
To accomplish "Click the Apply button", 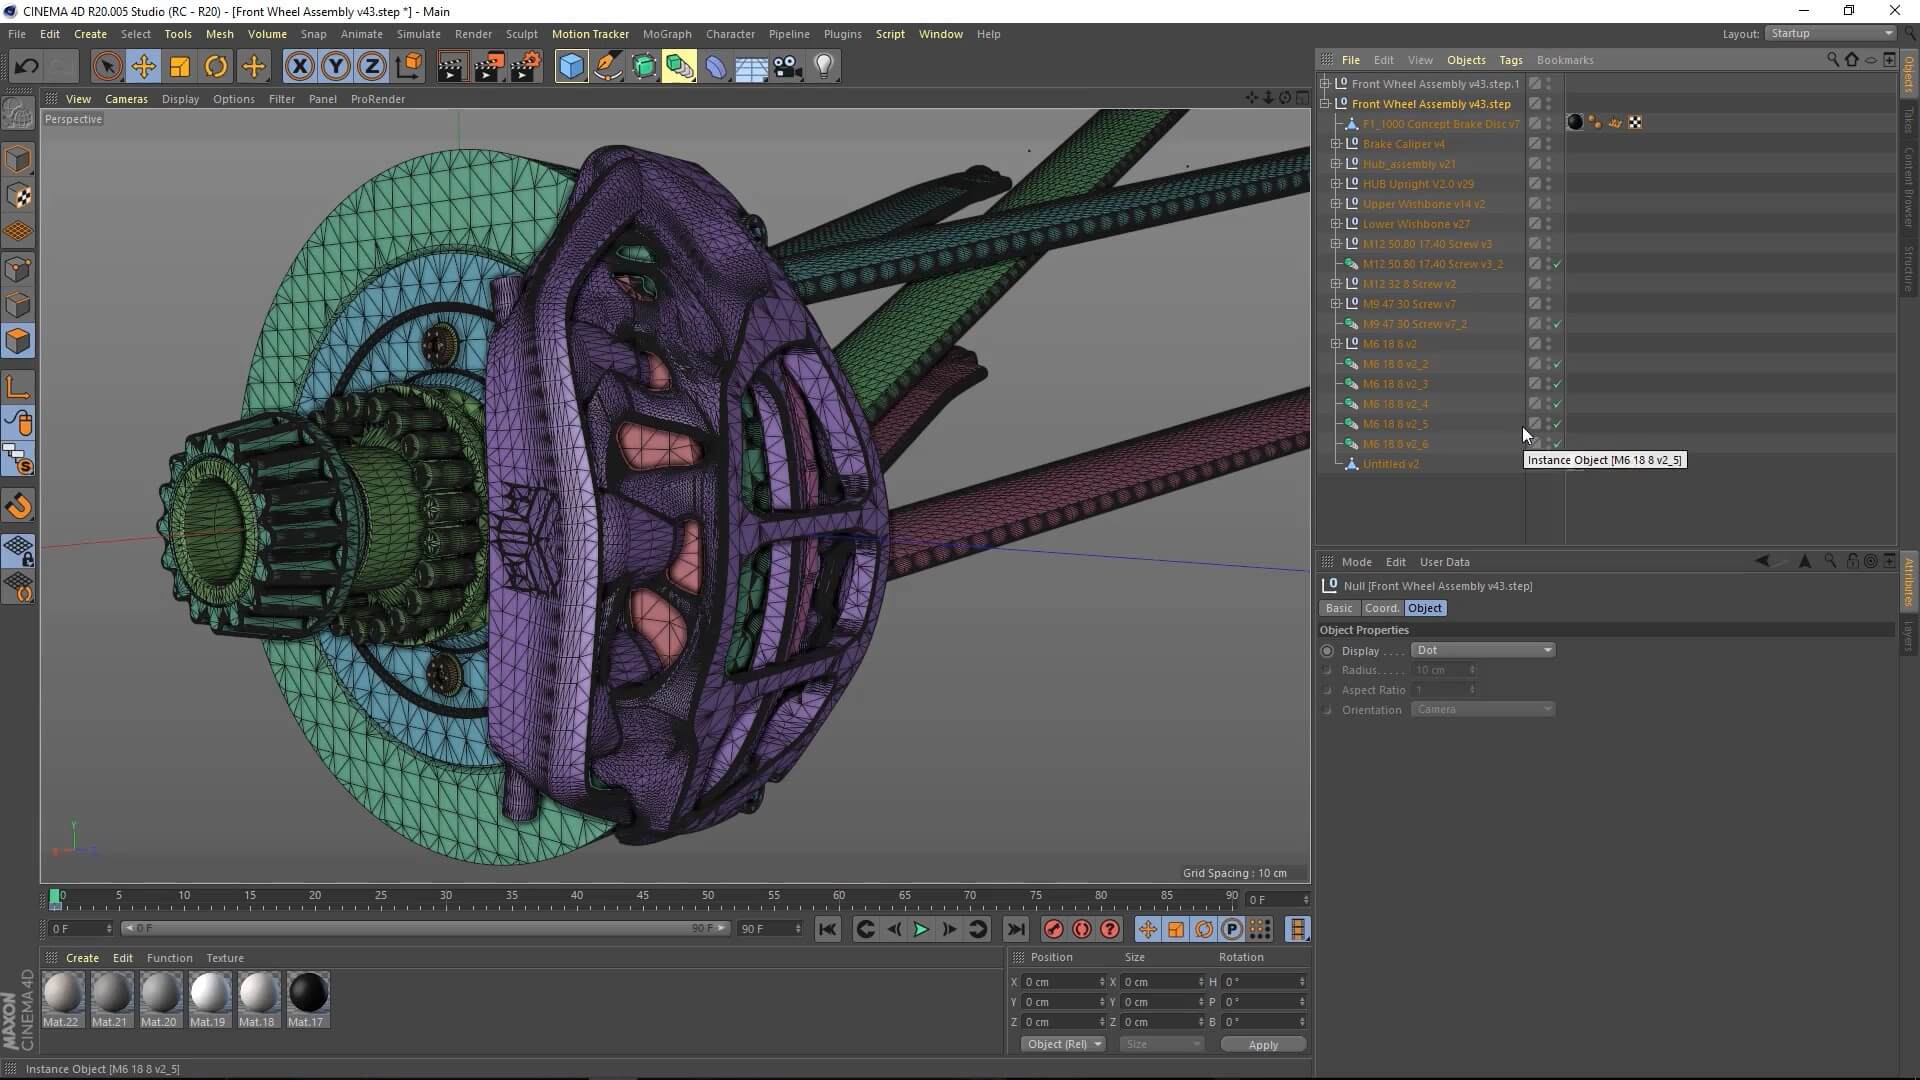I will pos(1263,1044).
